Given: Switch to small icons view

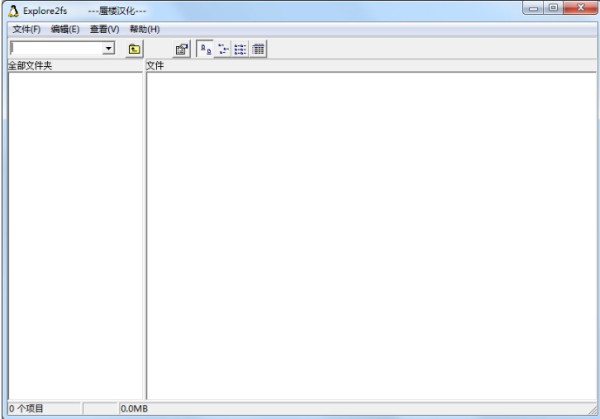Looking at the screenshot, I should pos(223,48).
